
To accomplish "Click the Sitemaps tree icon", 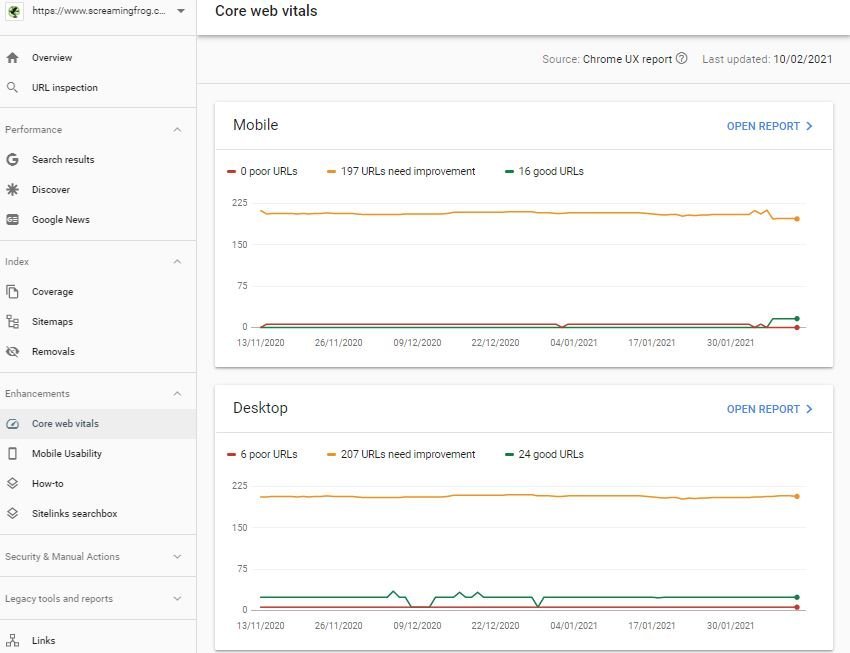I will coord(13,322).
